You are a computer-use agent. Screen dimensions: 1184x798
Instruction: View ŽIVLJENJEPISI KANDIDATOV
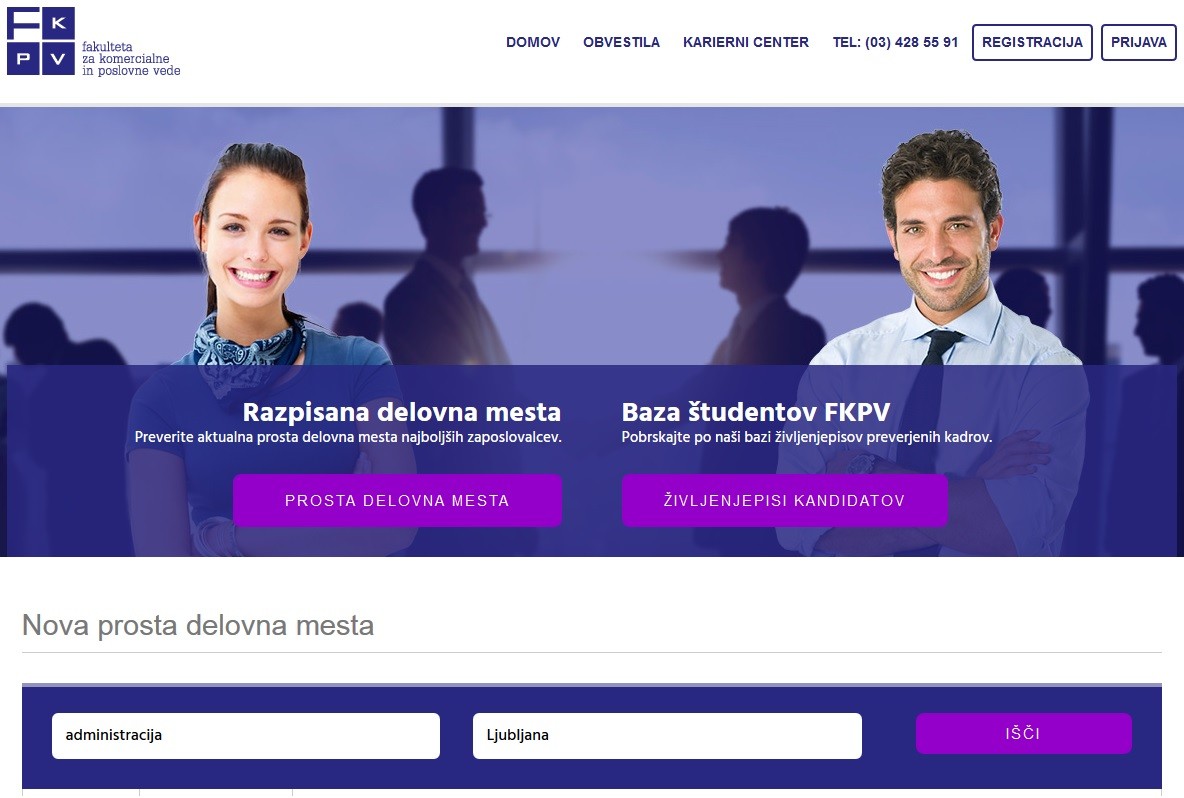click(x=785, y=501)
